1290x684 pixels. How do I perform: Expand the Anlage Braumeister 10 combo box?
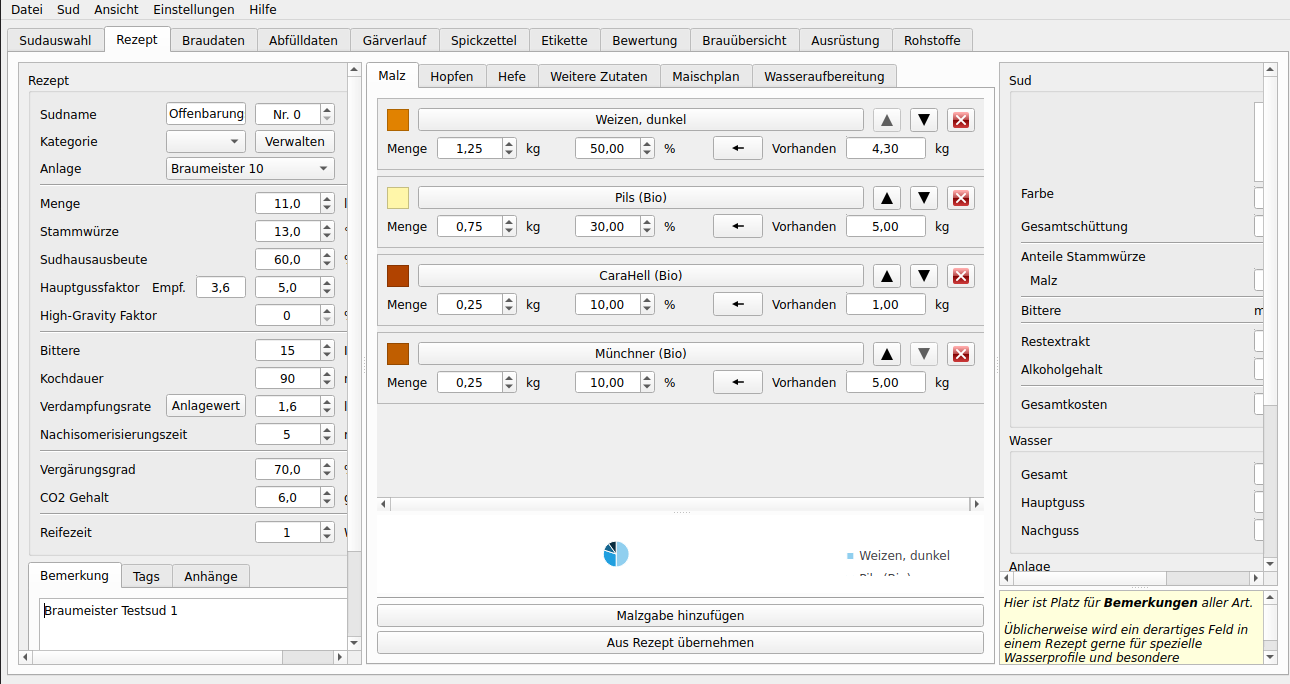coord(250,169)
